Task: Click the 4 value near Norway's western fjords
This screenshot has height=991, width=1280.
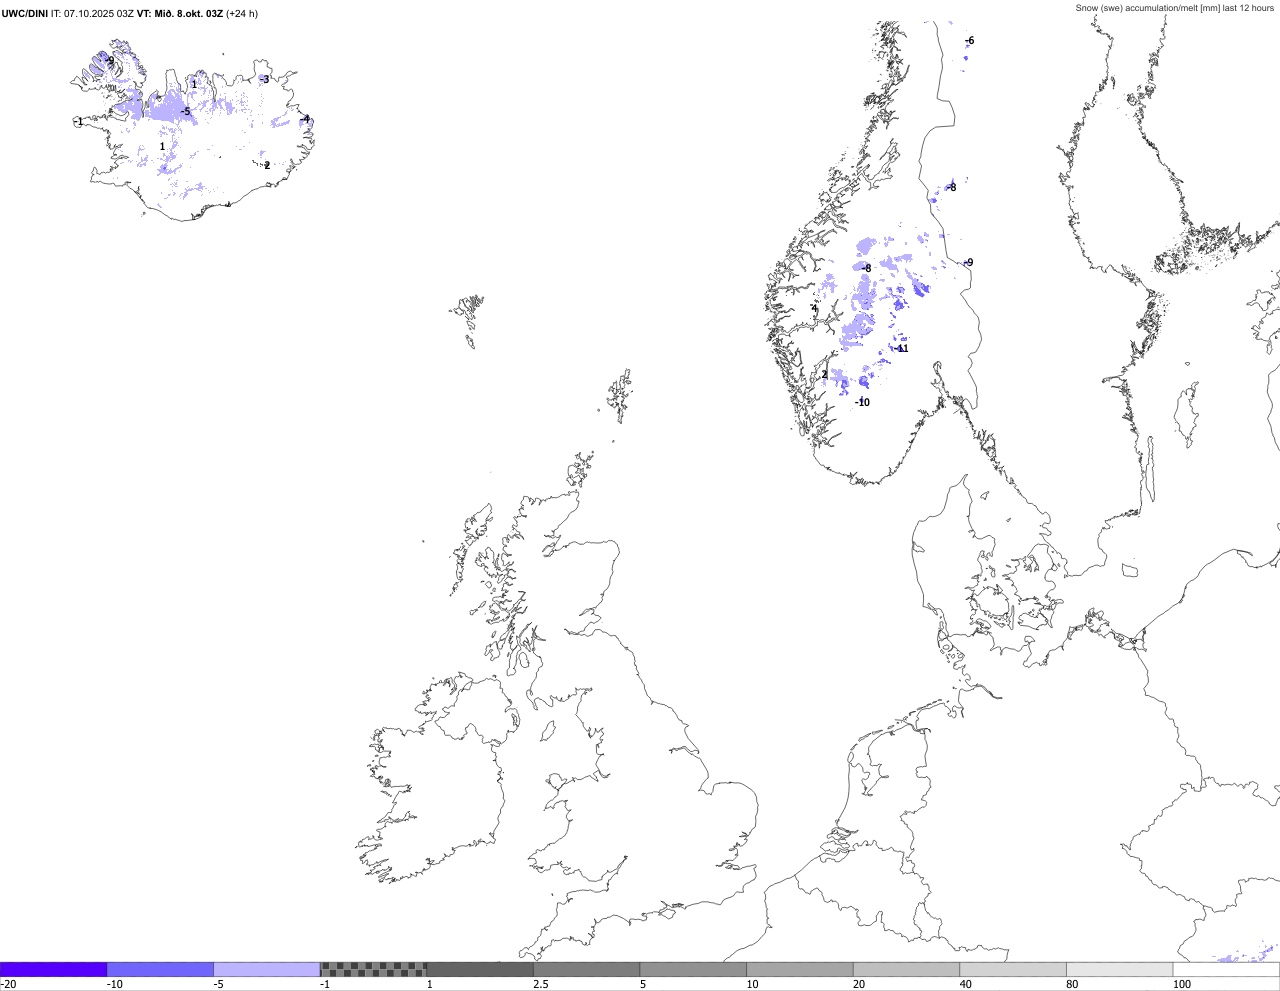Action: (x=814, y=309)
